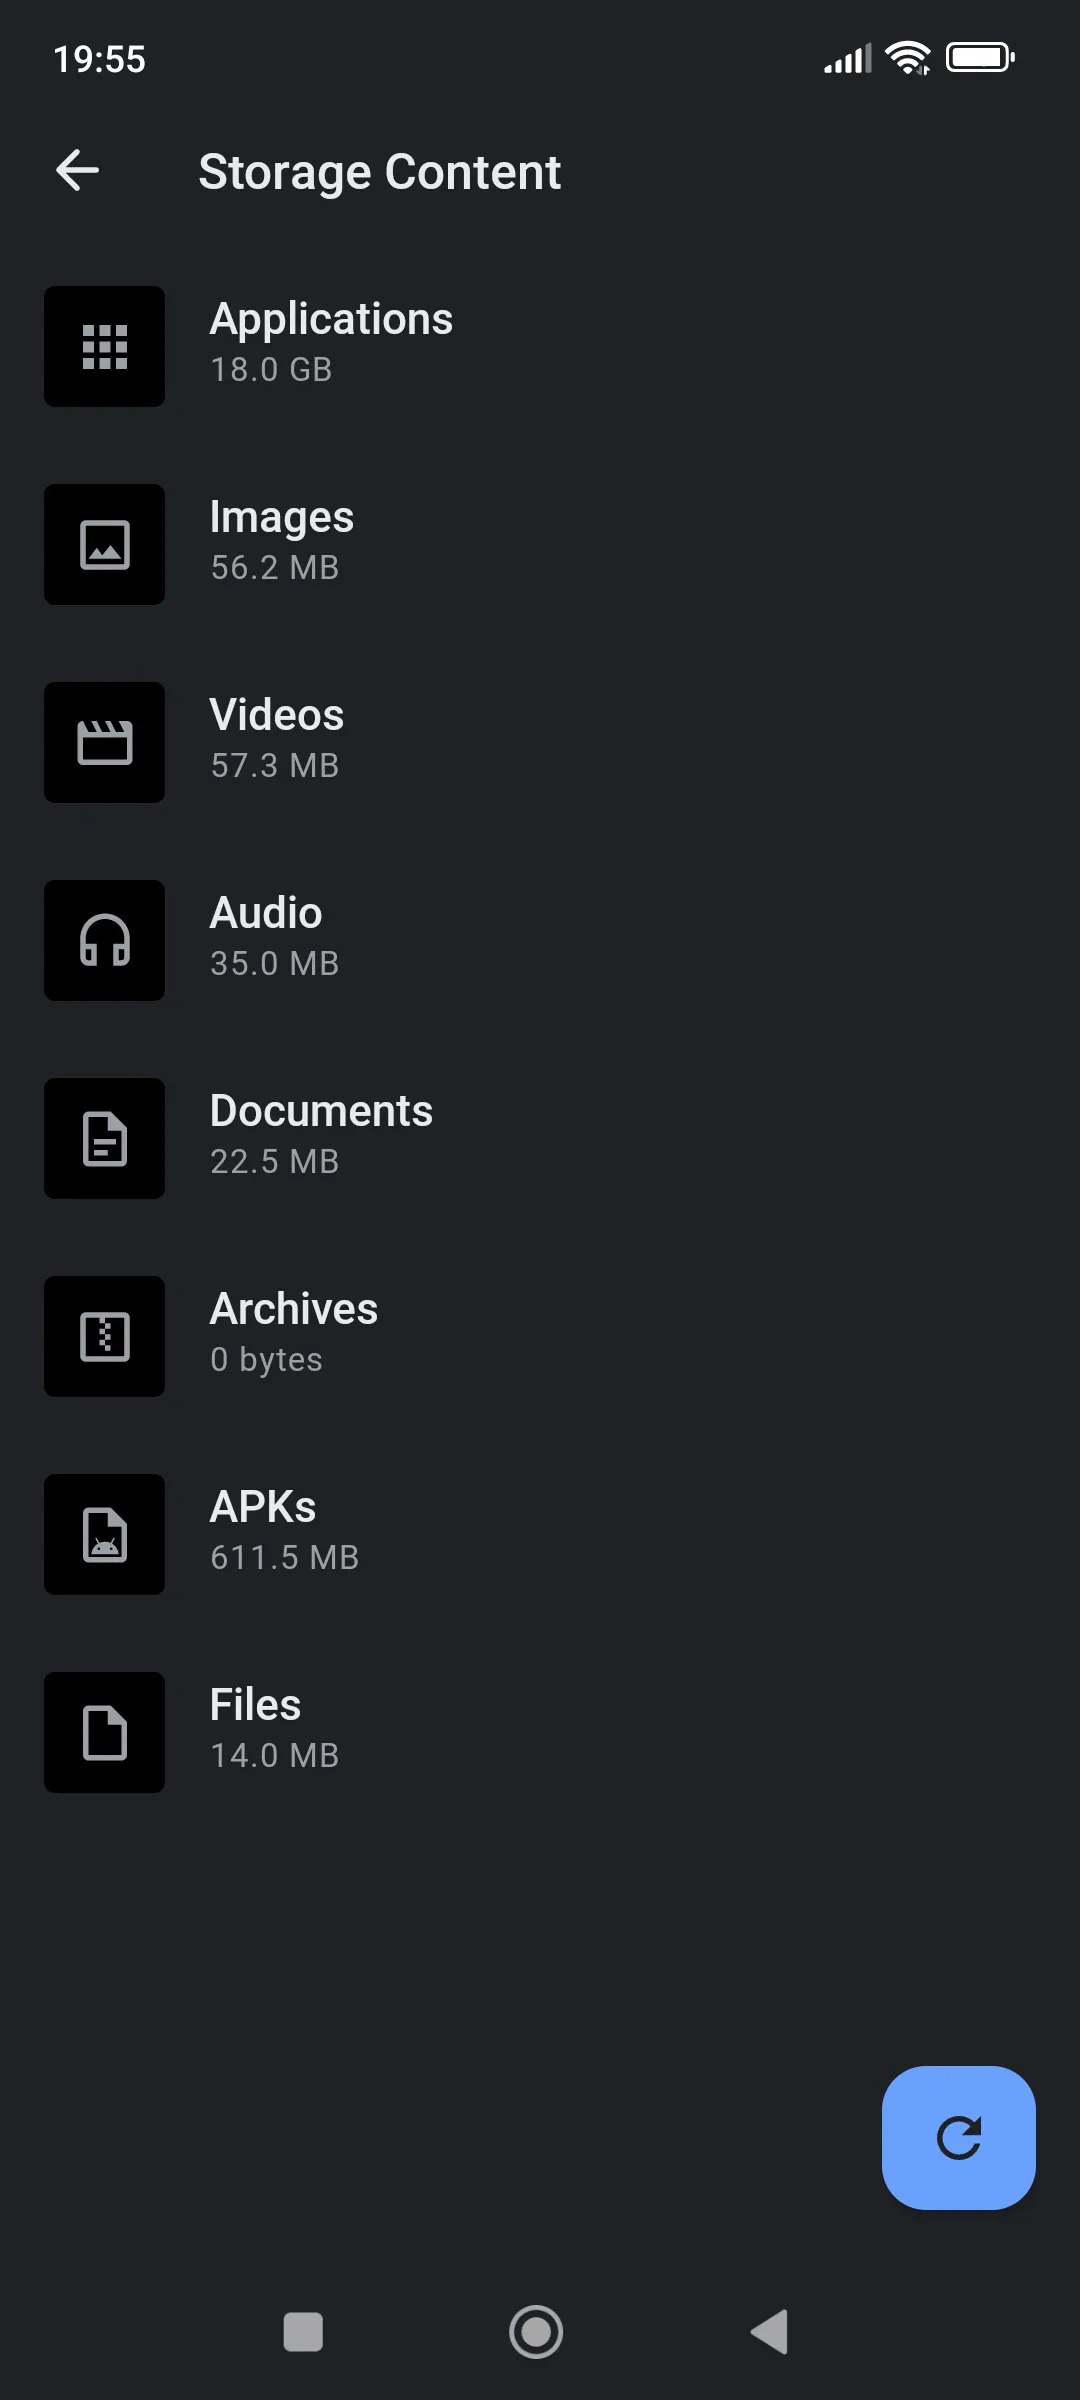Select the 18.0 GB size text
Image resolution: width=1080 pixels, height=2400 pixels.
click(271, 370)
